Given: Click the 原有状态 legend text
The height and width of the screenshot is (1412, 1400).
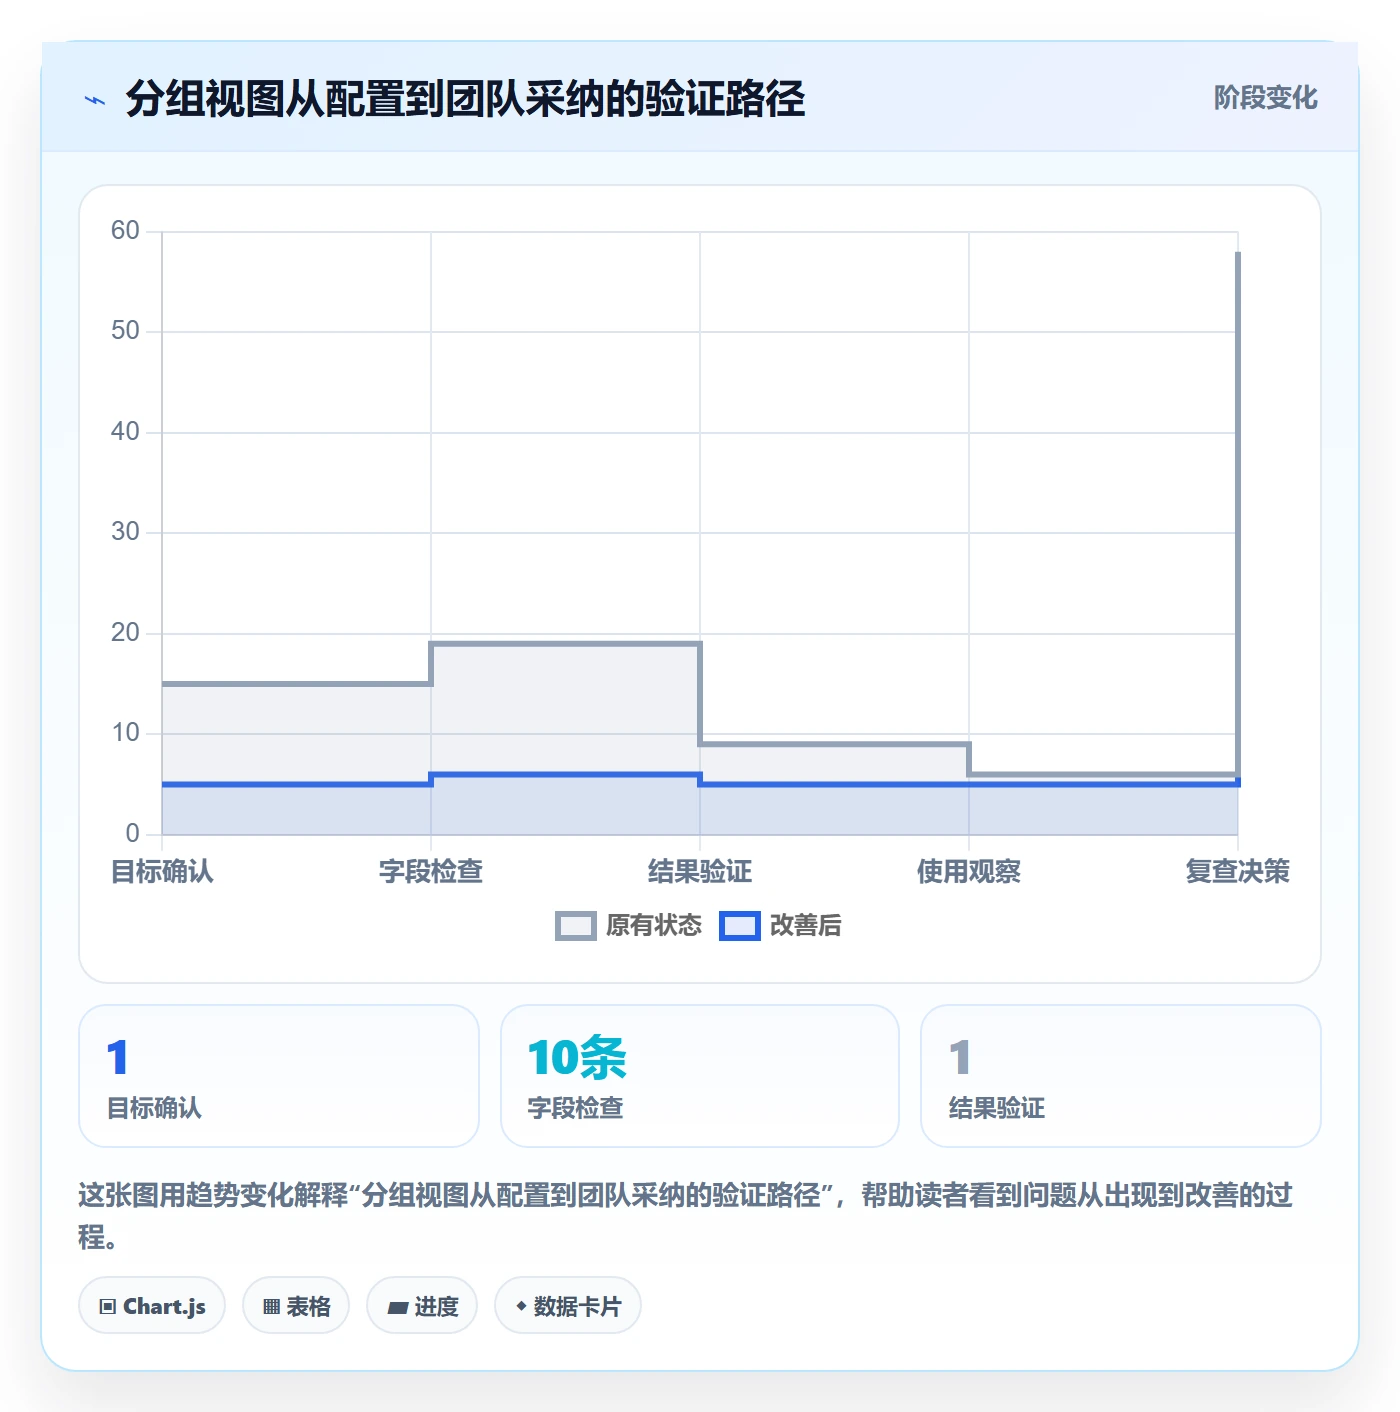Looking at the screenshot, I should click(654, 926).
